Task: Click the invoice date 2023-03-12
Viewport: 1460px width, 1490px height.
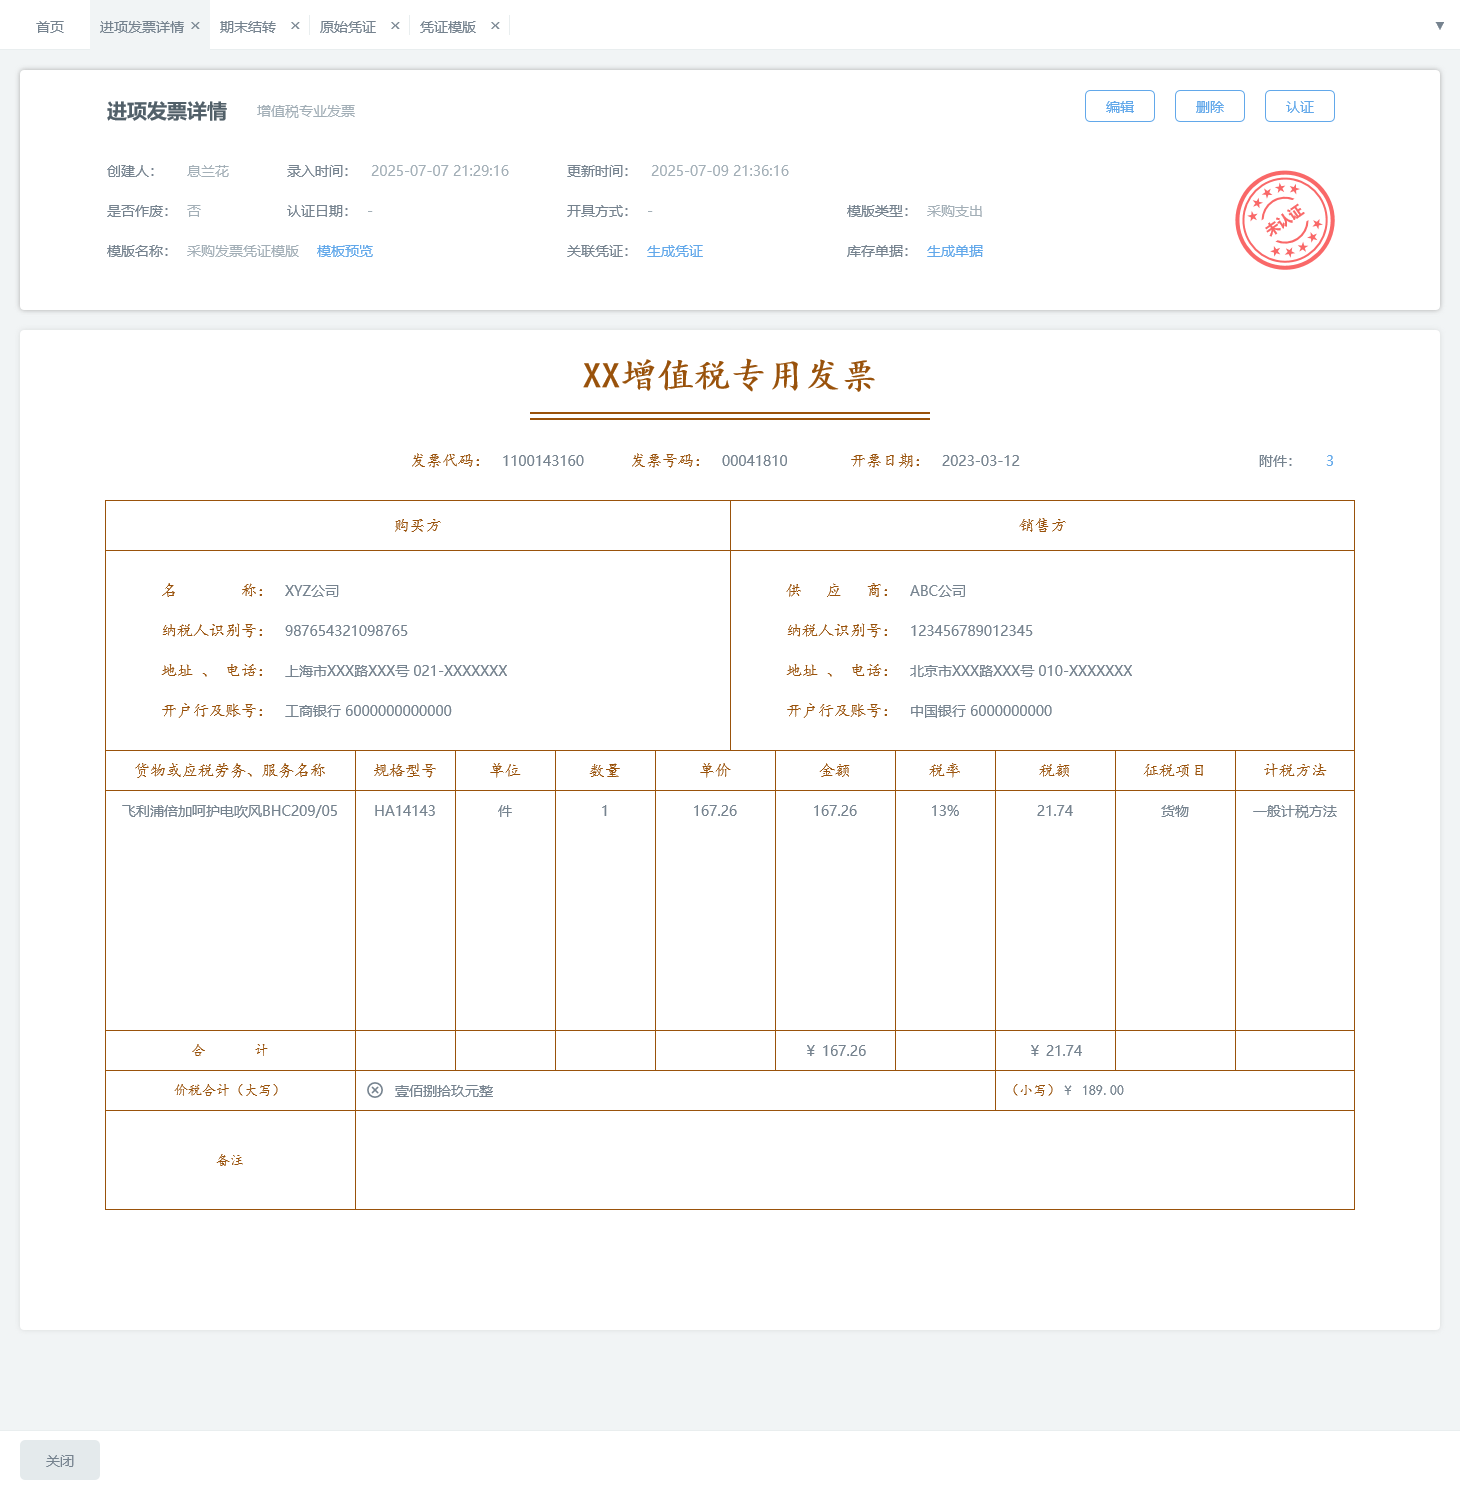Action: tap(981, 461)
